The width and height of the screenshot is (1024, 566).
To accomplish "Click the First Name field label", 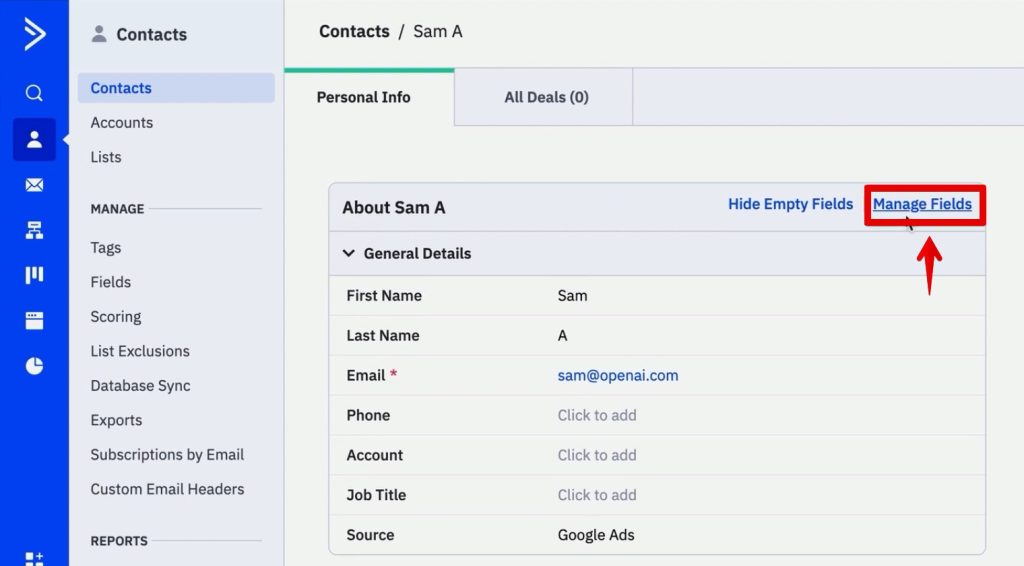I will [384, 296].
